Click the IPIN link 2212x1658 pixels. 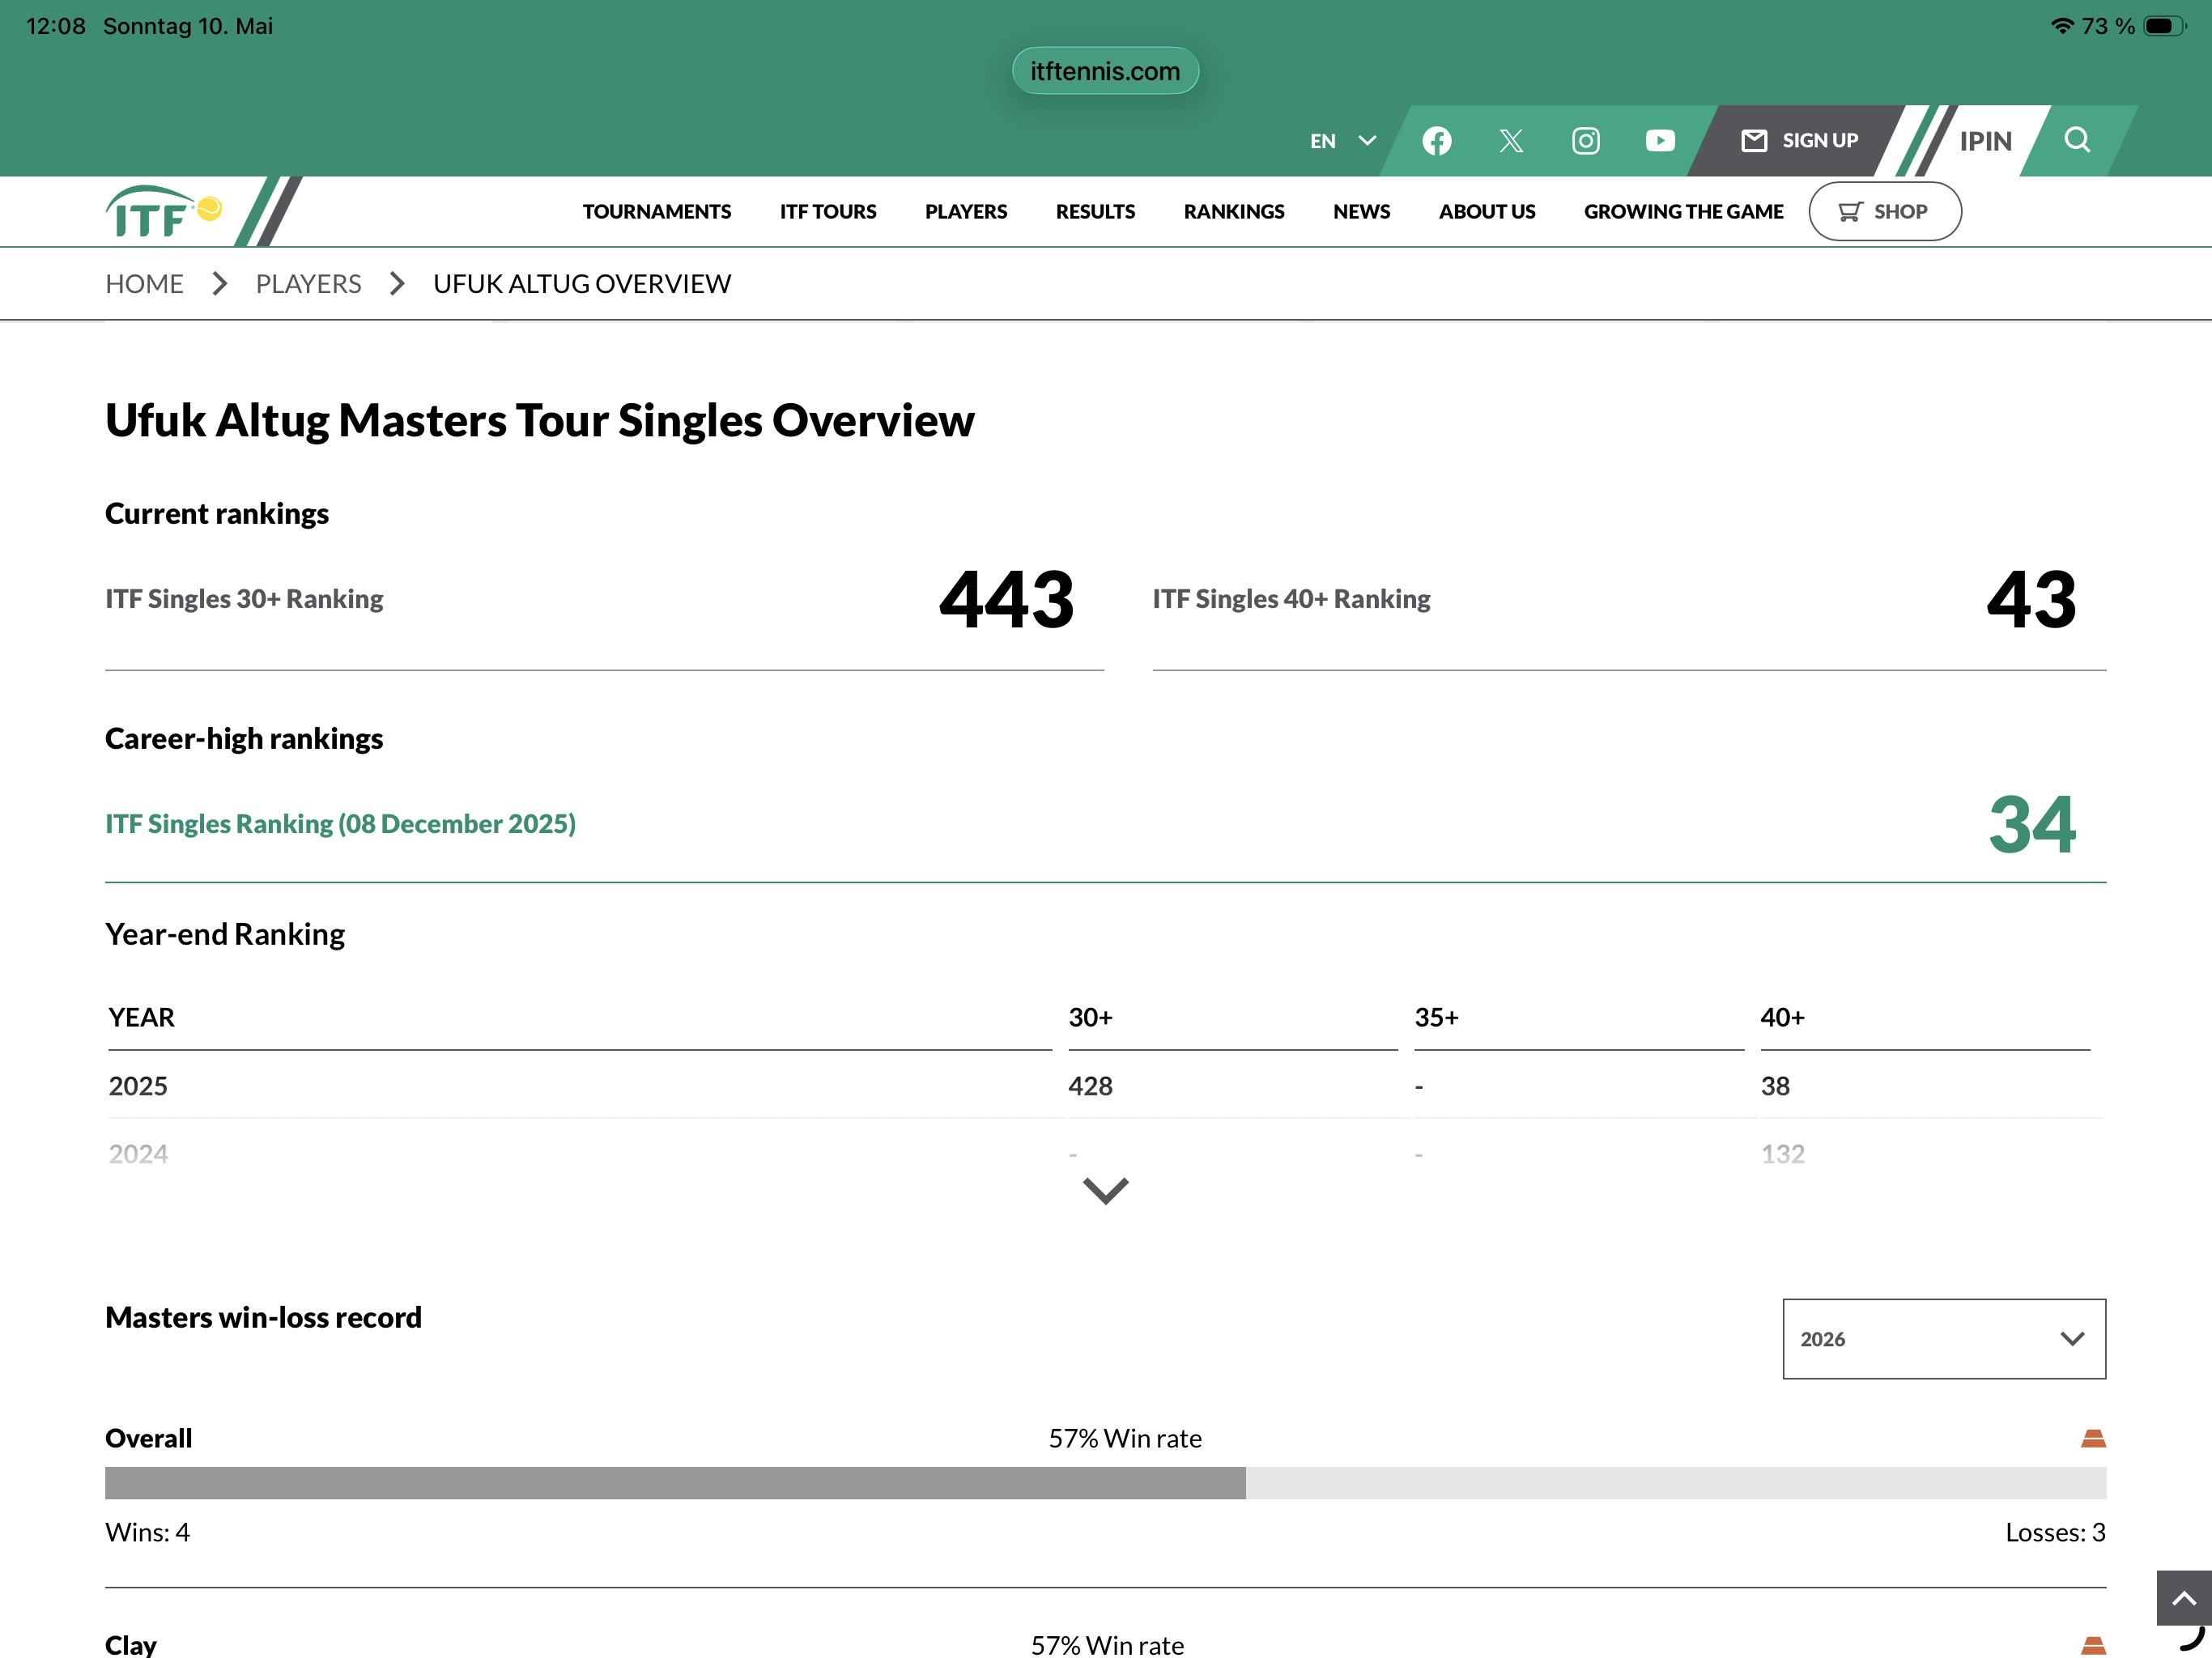[1985, 141]
